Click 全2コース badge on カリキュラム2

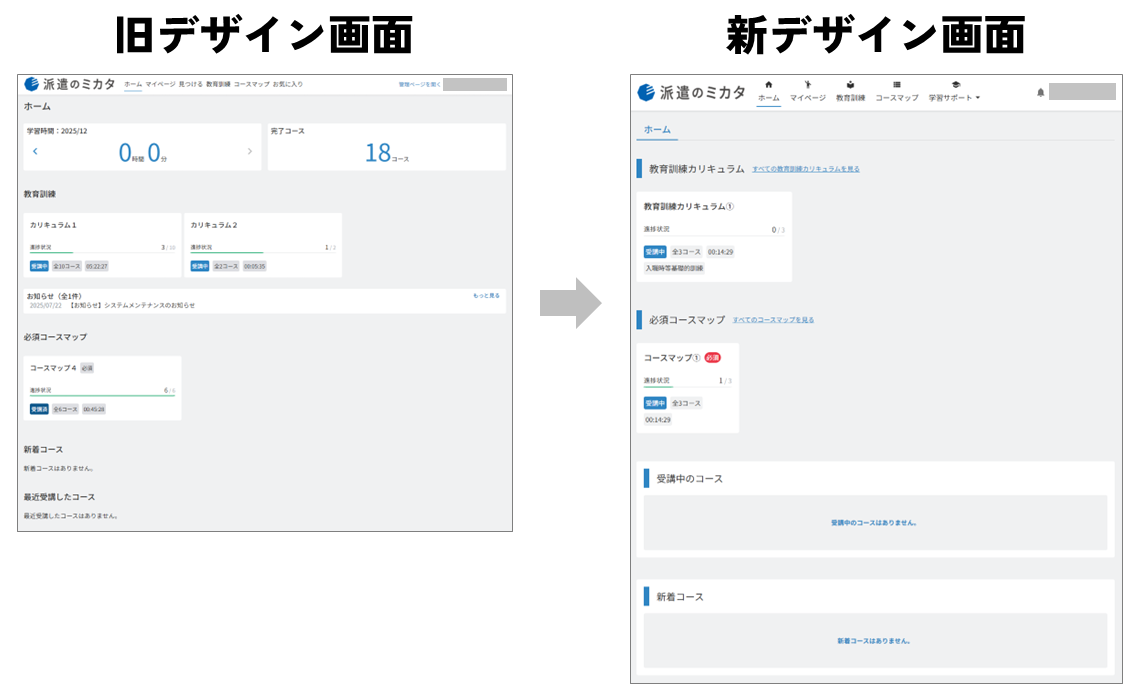pos(226,266)
